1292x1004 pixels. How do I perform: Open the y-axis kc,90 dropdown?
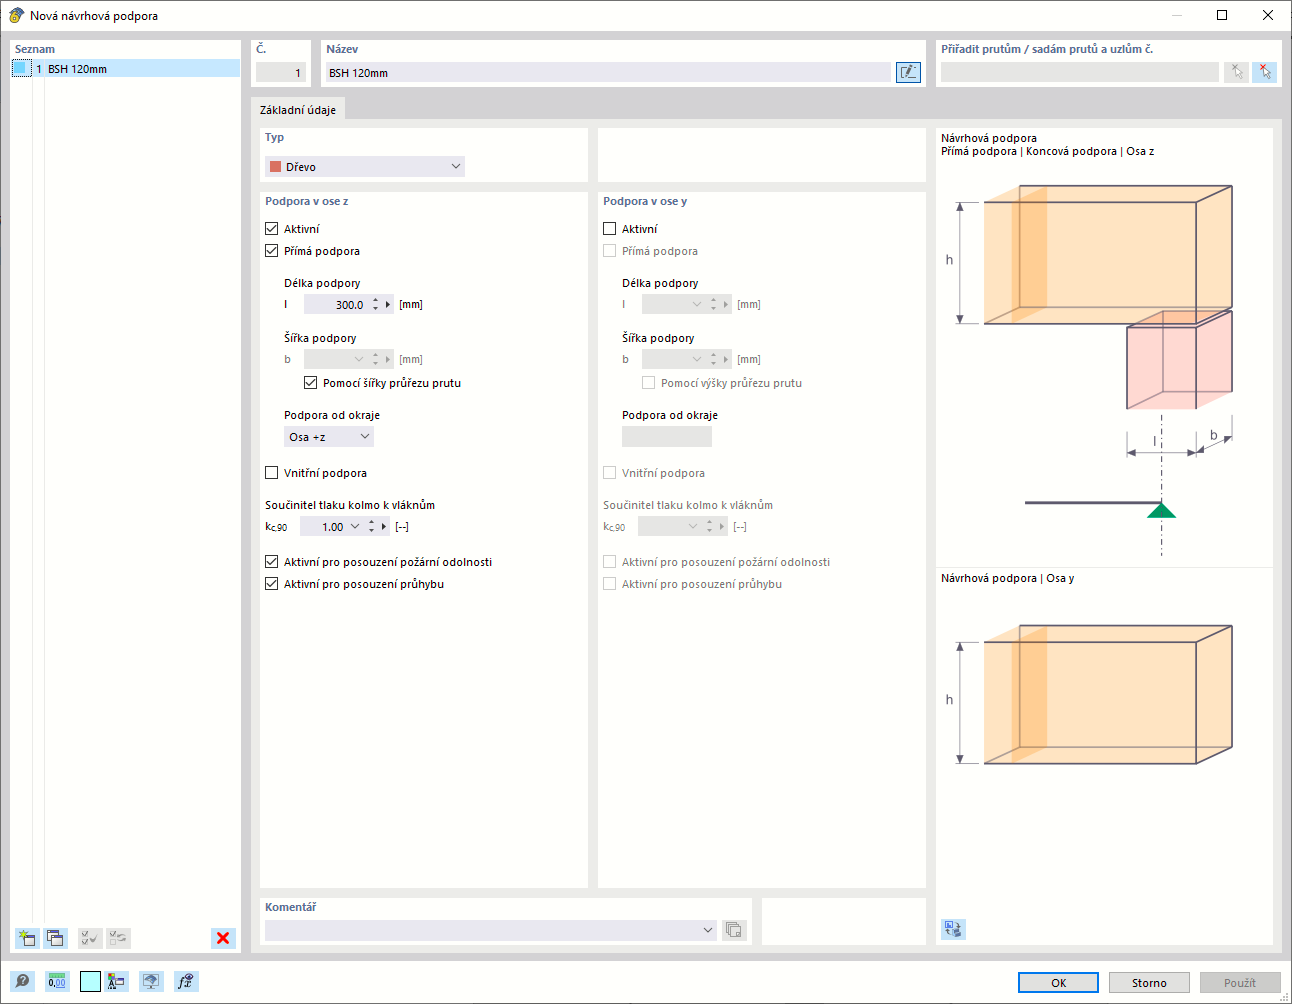(x=693, y=527)
